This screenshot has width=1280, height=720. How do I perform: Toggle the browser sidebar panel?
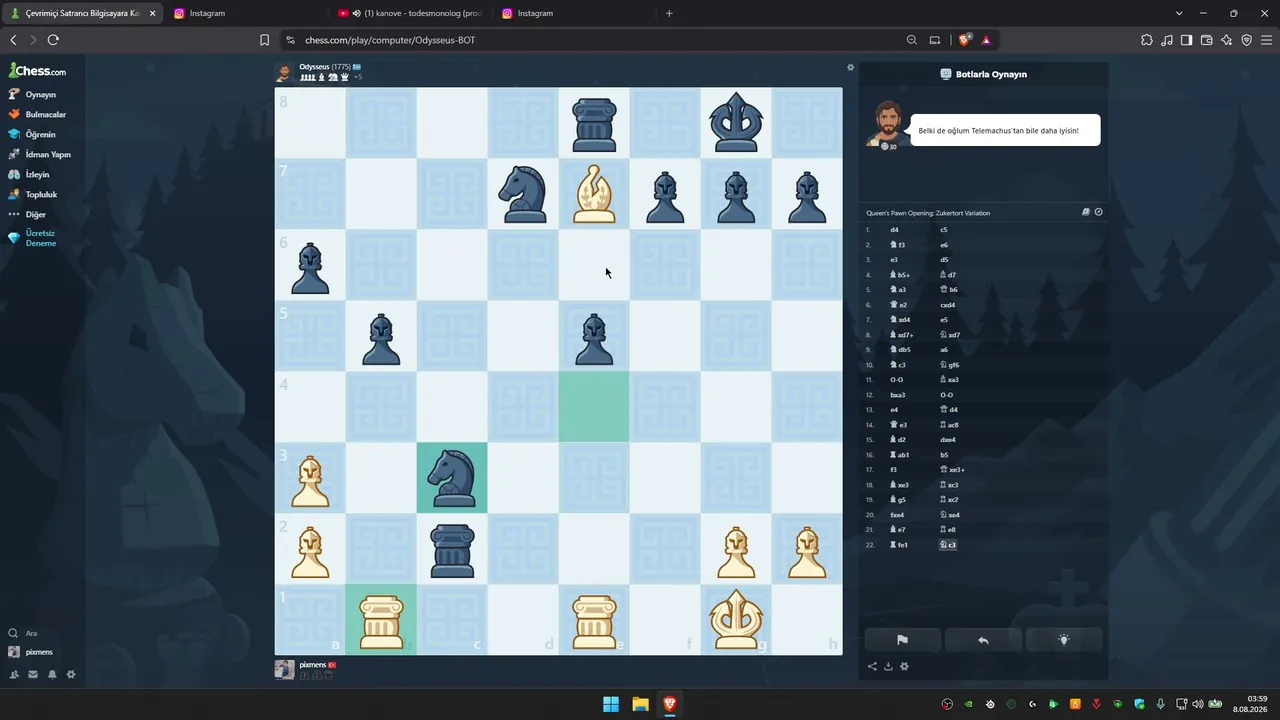[x=1186, y=40]
